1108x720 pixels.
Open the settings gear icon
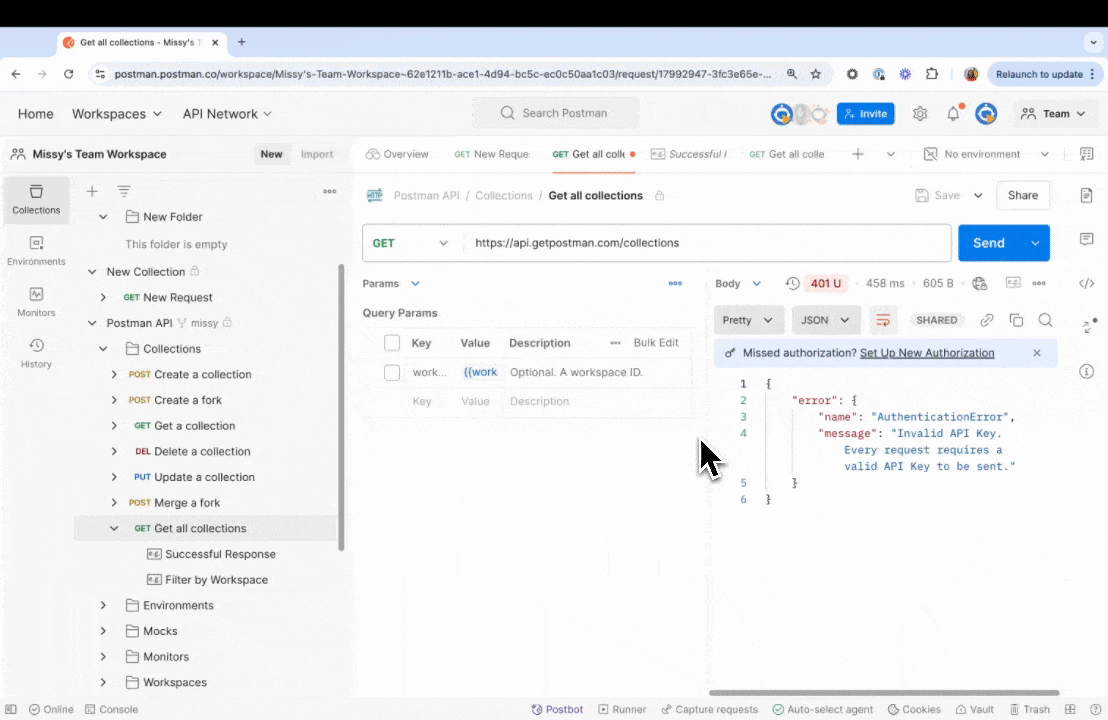click(x=919, y=113)
